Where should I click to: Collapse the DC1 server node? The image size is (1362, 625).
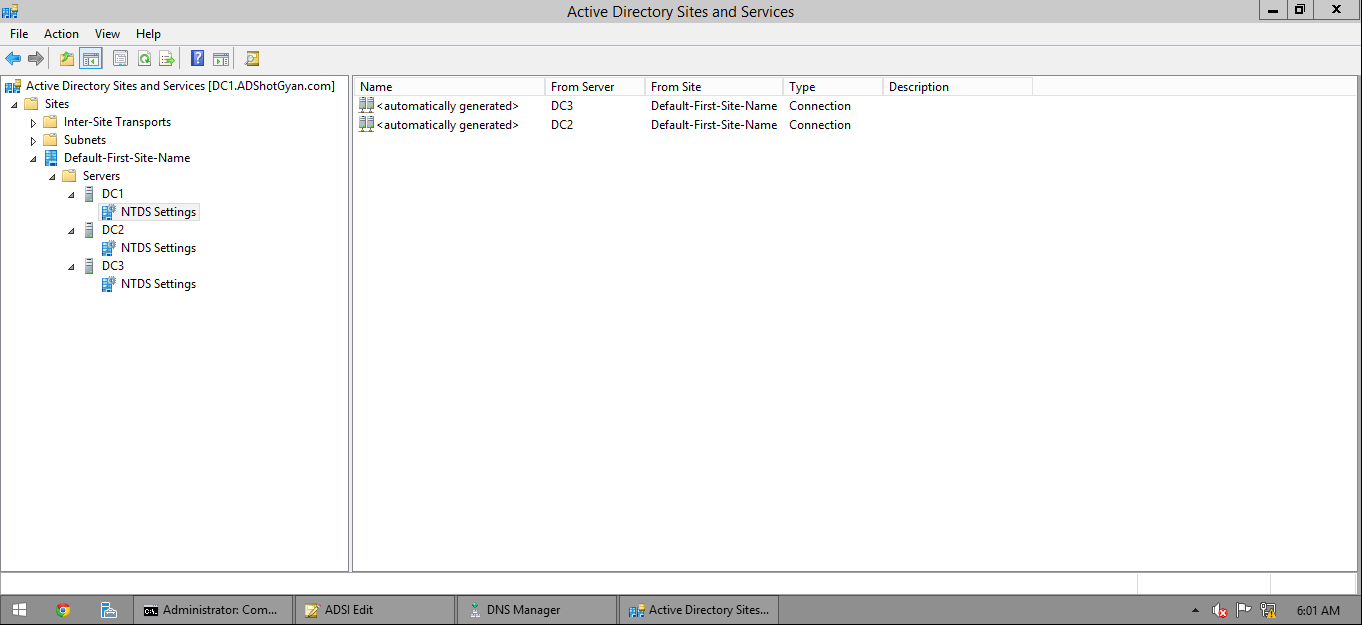pos(71,194)
